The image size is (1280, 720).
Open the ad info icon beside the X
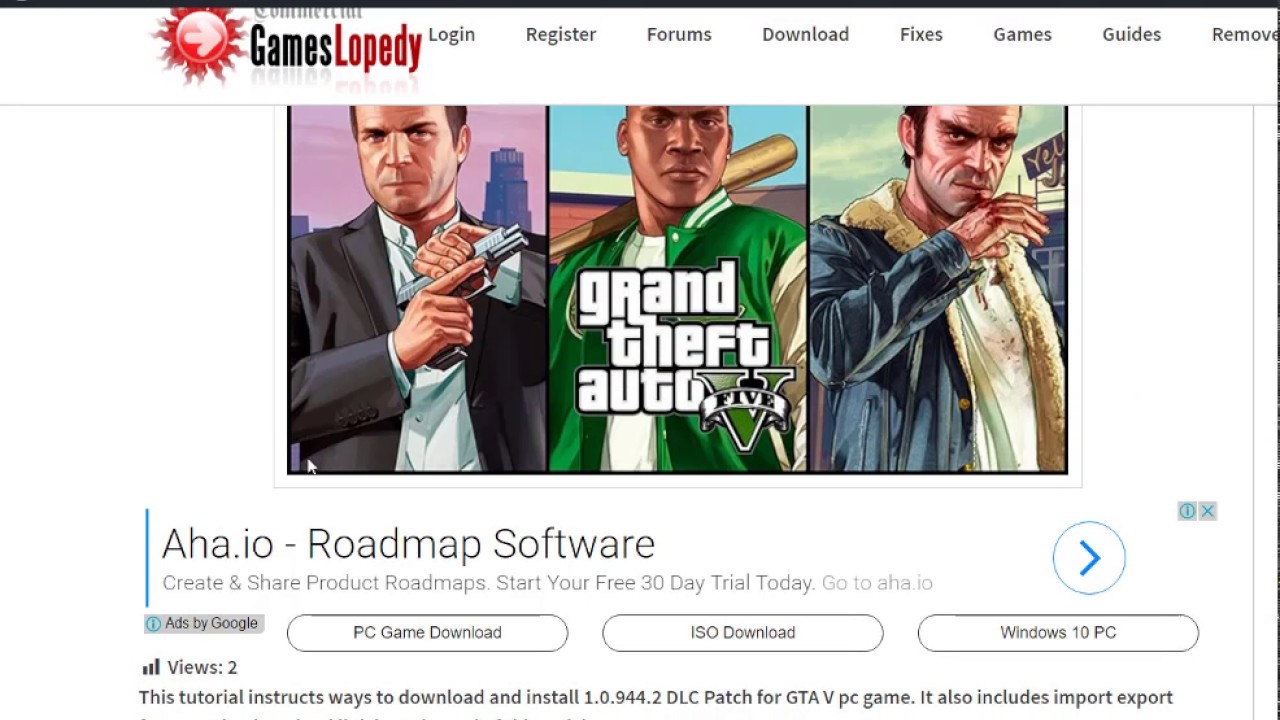tap(1187, 511)
